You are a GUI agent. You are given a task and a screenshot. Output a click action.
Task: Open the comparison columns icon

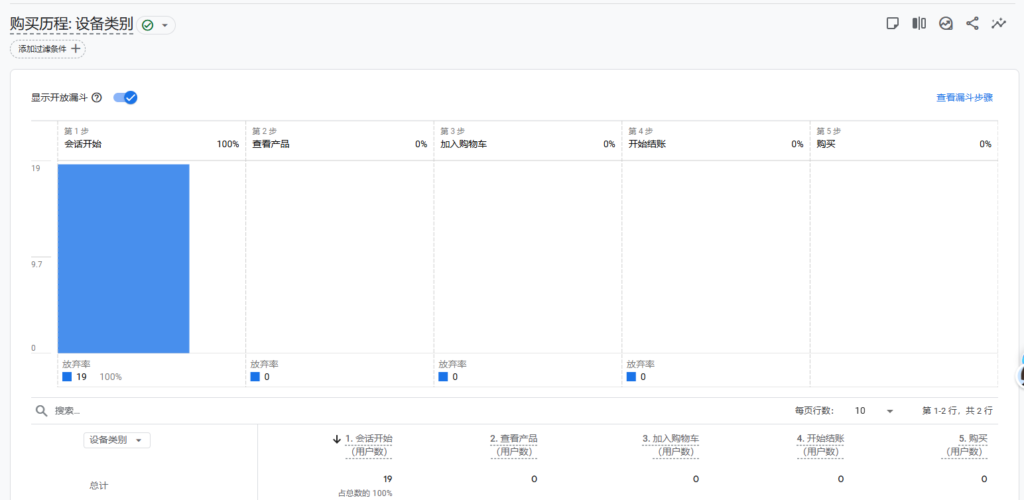919,24
